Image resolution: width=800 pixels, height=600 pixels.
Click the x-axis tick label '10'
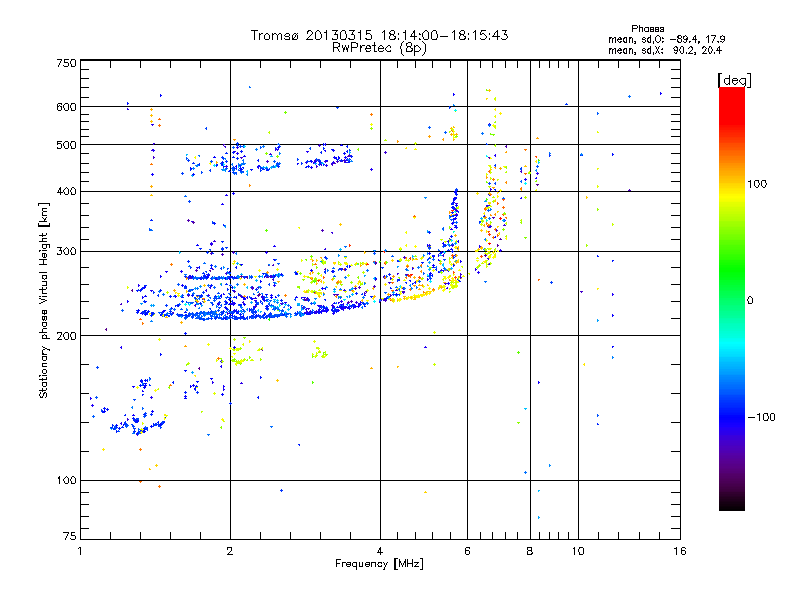(578, 551)
